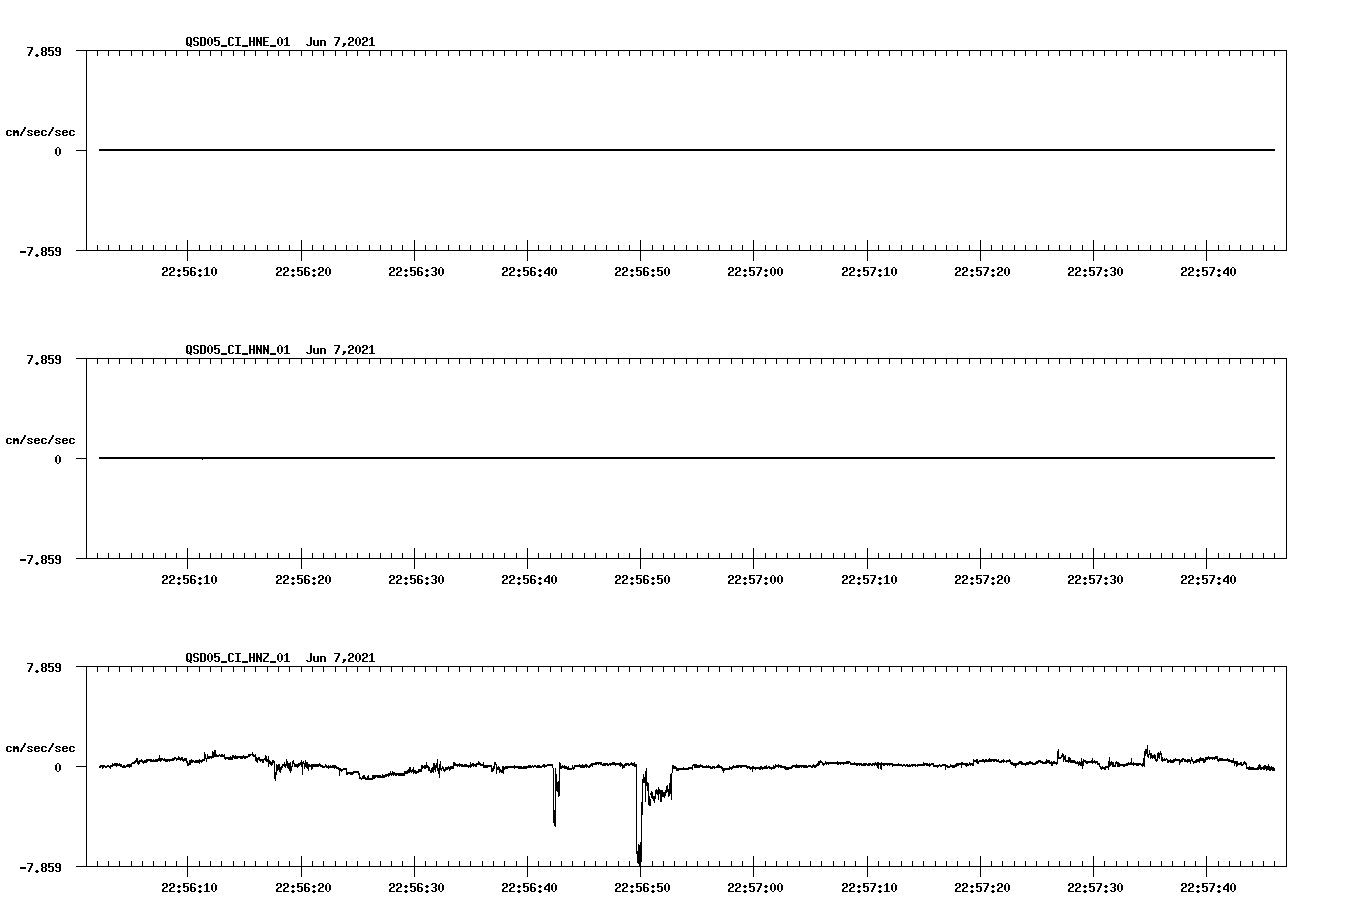Click the HNE plot's zero axis label
1358x924 pixels.
(58, 151)
